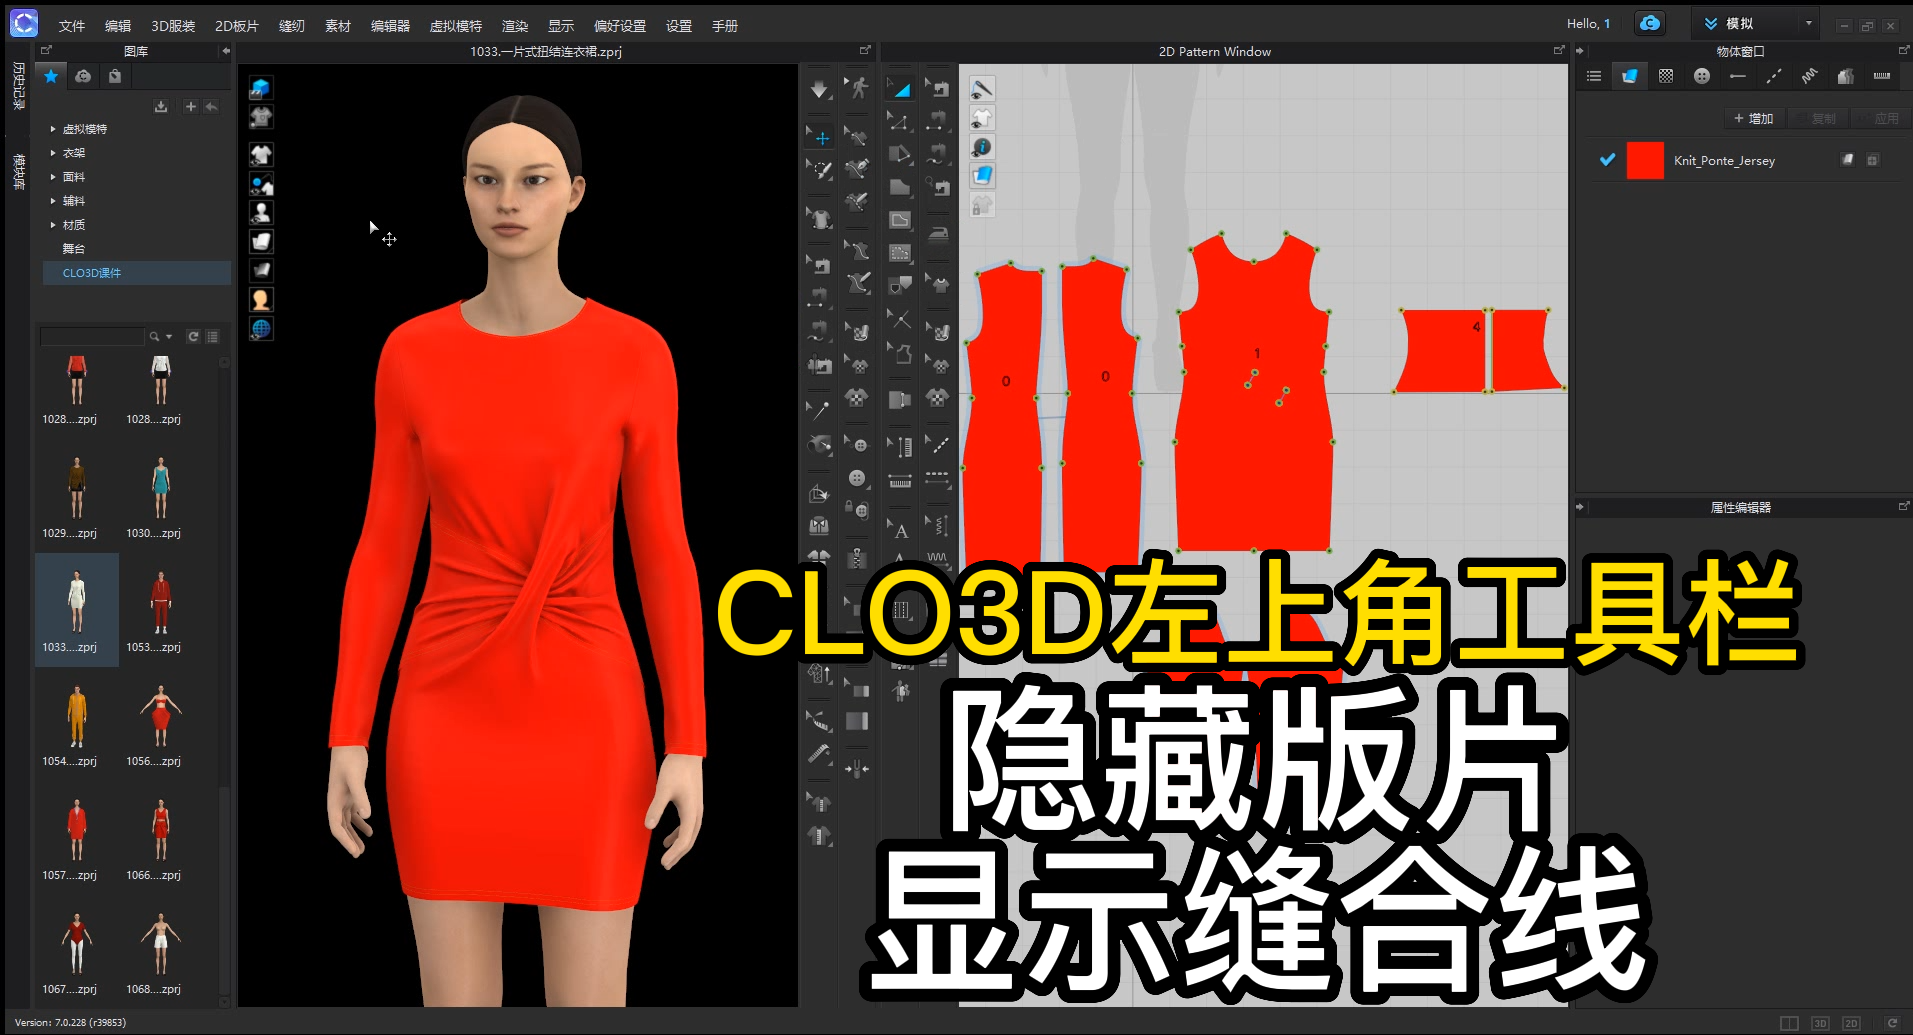Toggle show 2D pattern information icon
The width and height of the screenshot is (1913, 1035).
(982, 147)
